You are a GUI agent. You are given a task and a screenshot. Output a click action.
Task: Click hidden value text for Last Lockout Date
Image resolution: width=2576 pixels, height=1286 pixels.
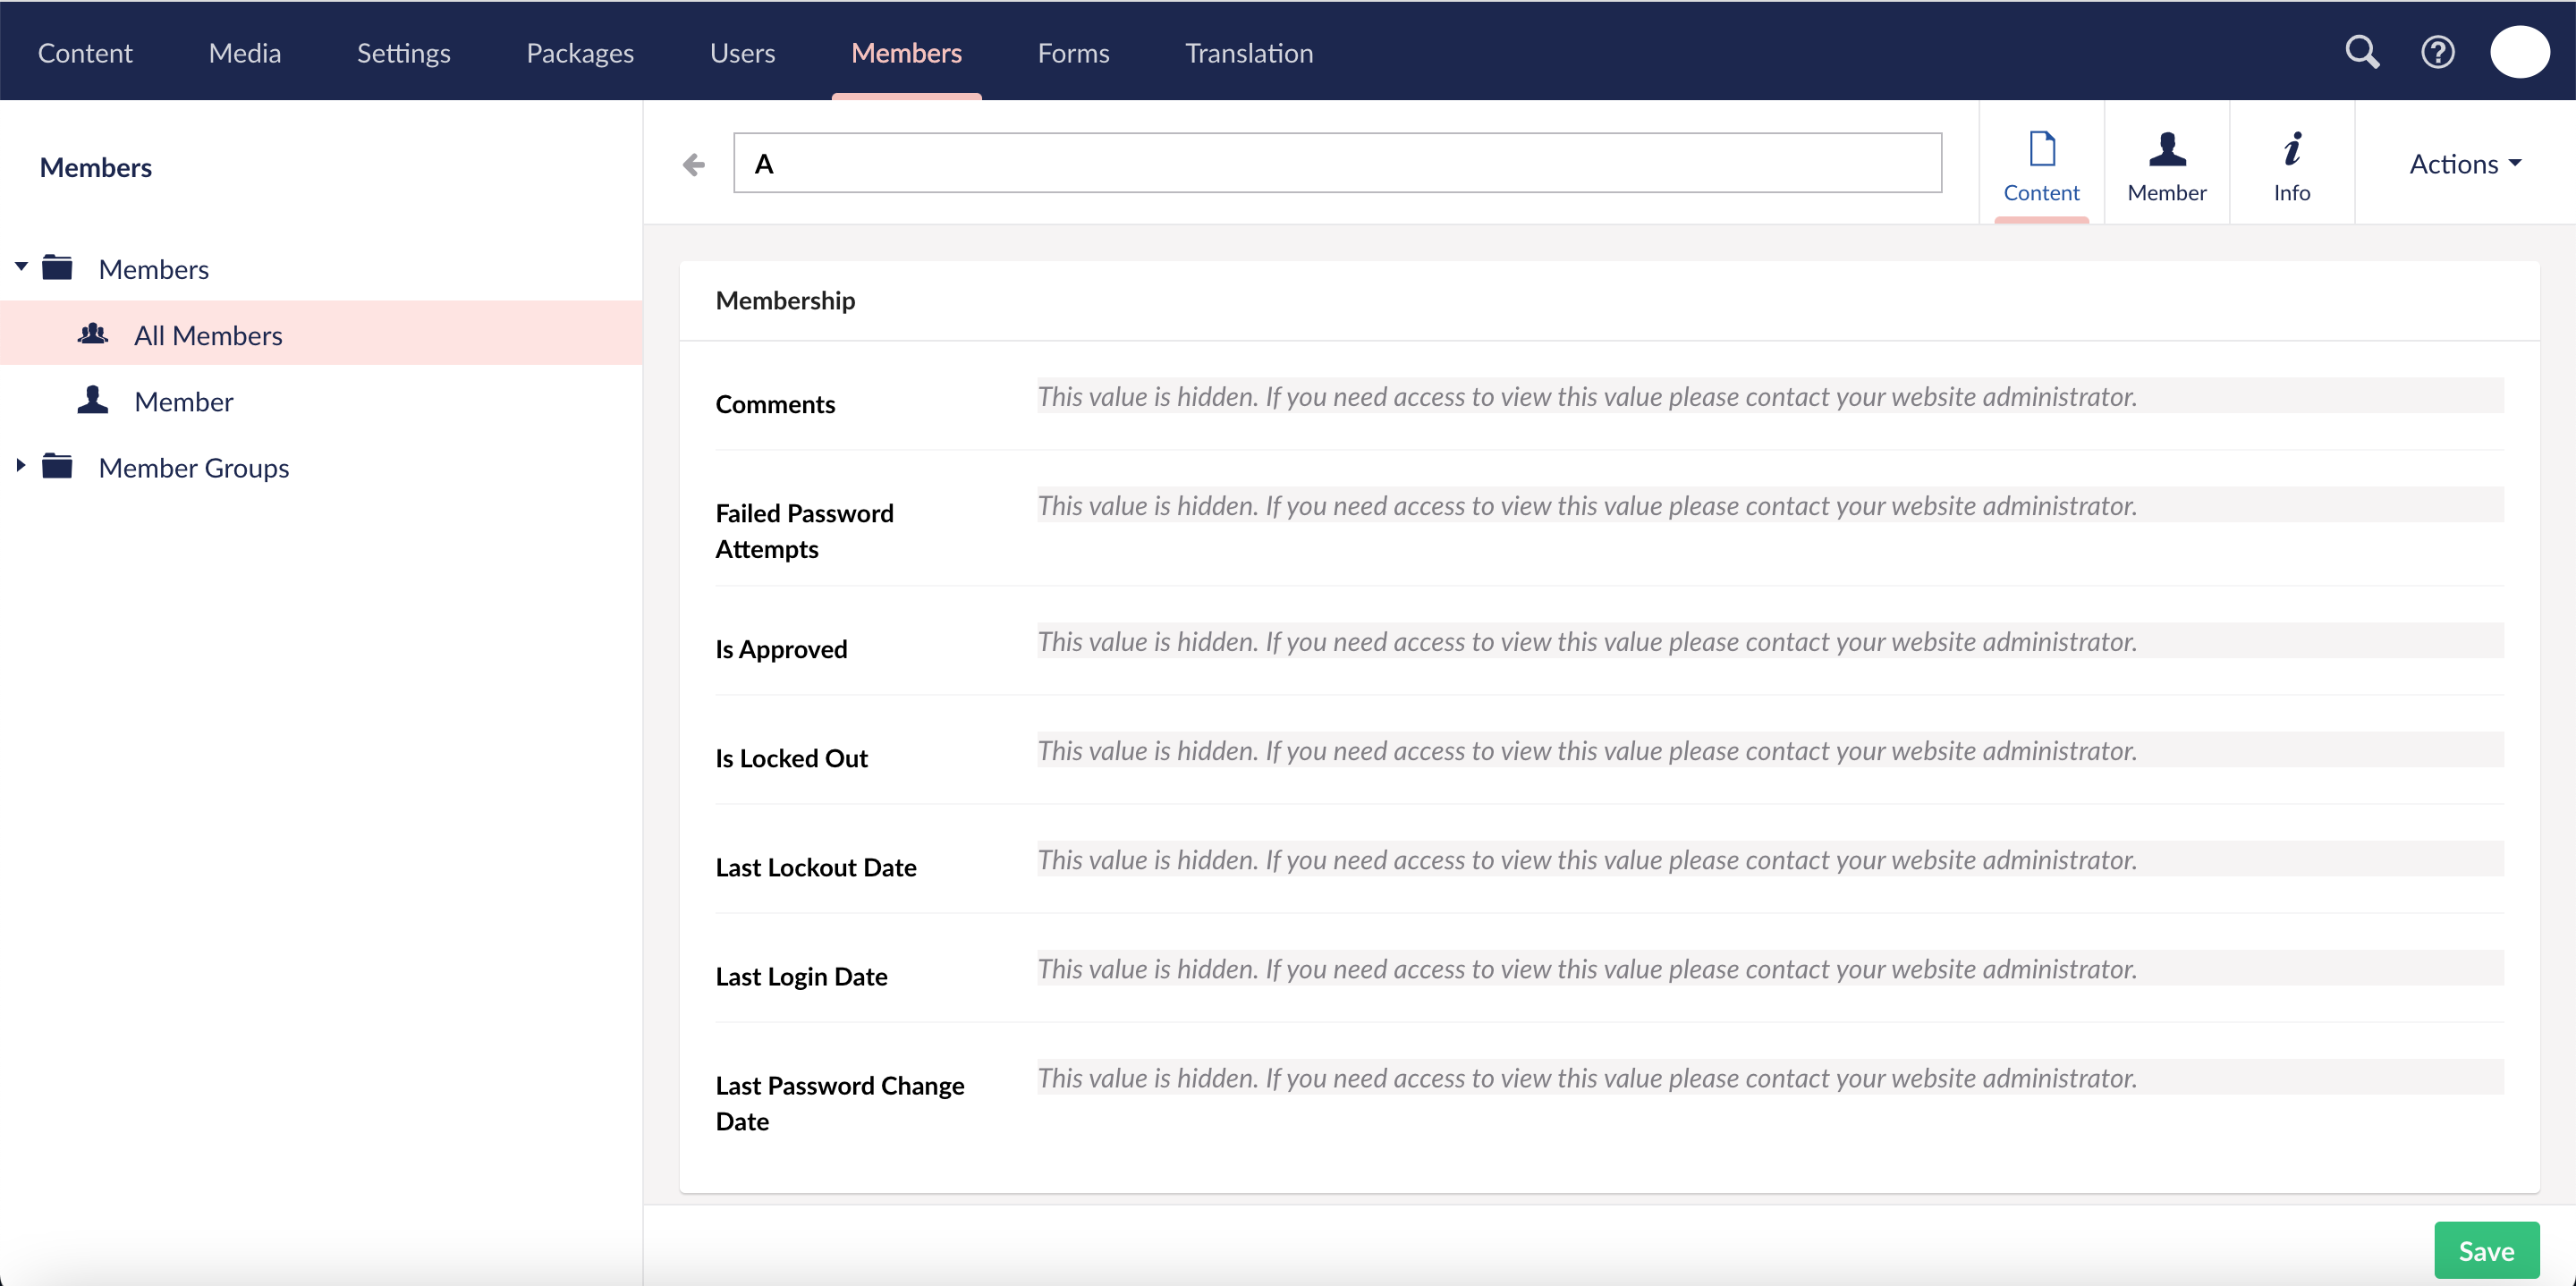[x=1587, y=859]
